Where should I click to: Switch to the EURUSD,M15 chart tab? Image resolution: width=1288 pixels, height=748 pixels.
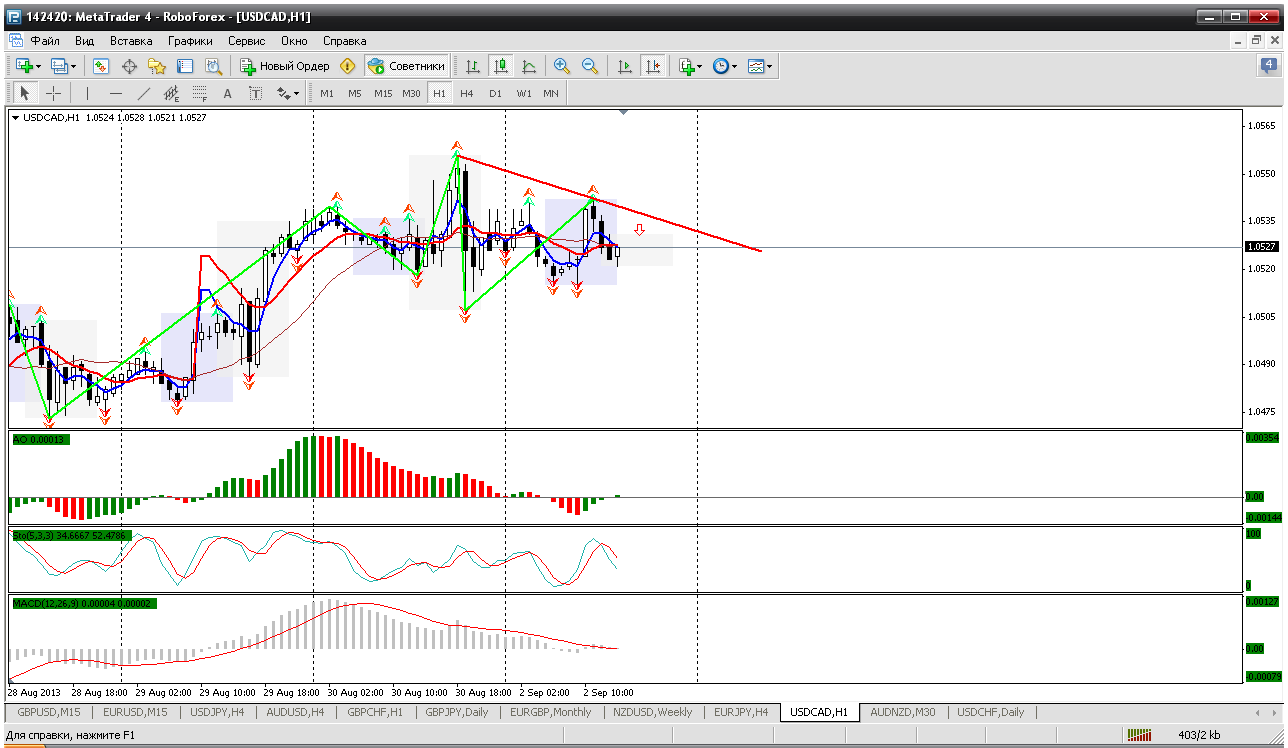click(x=136, y=712)
